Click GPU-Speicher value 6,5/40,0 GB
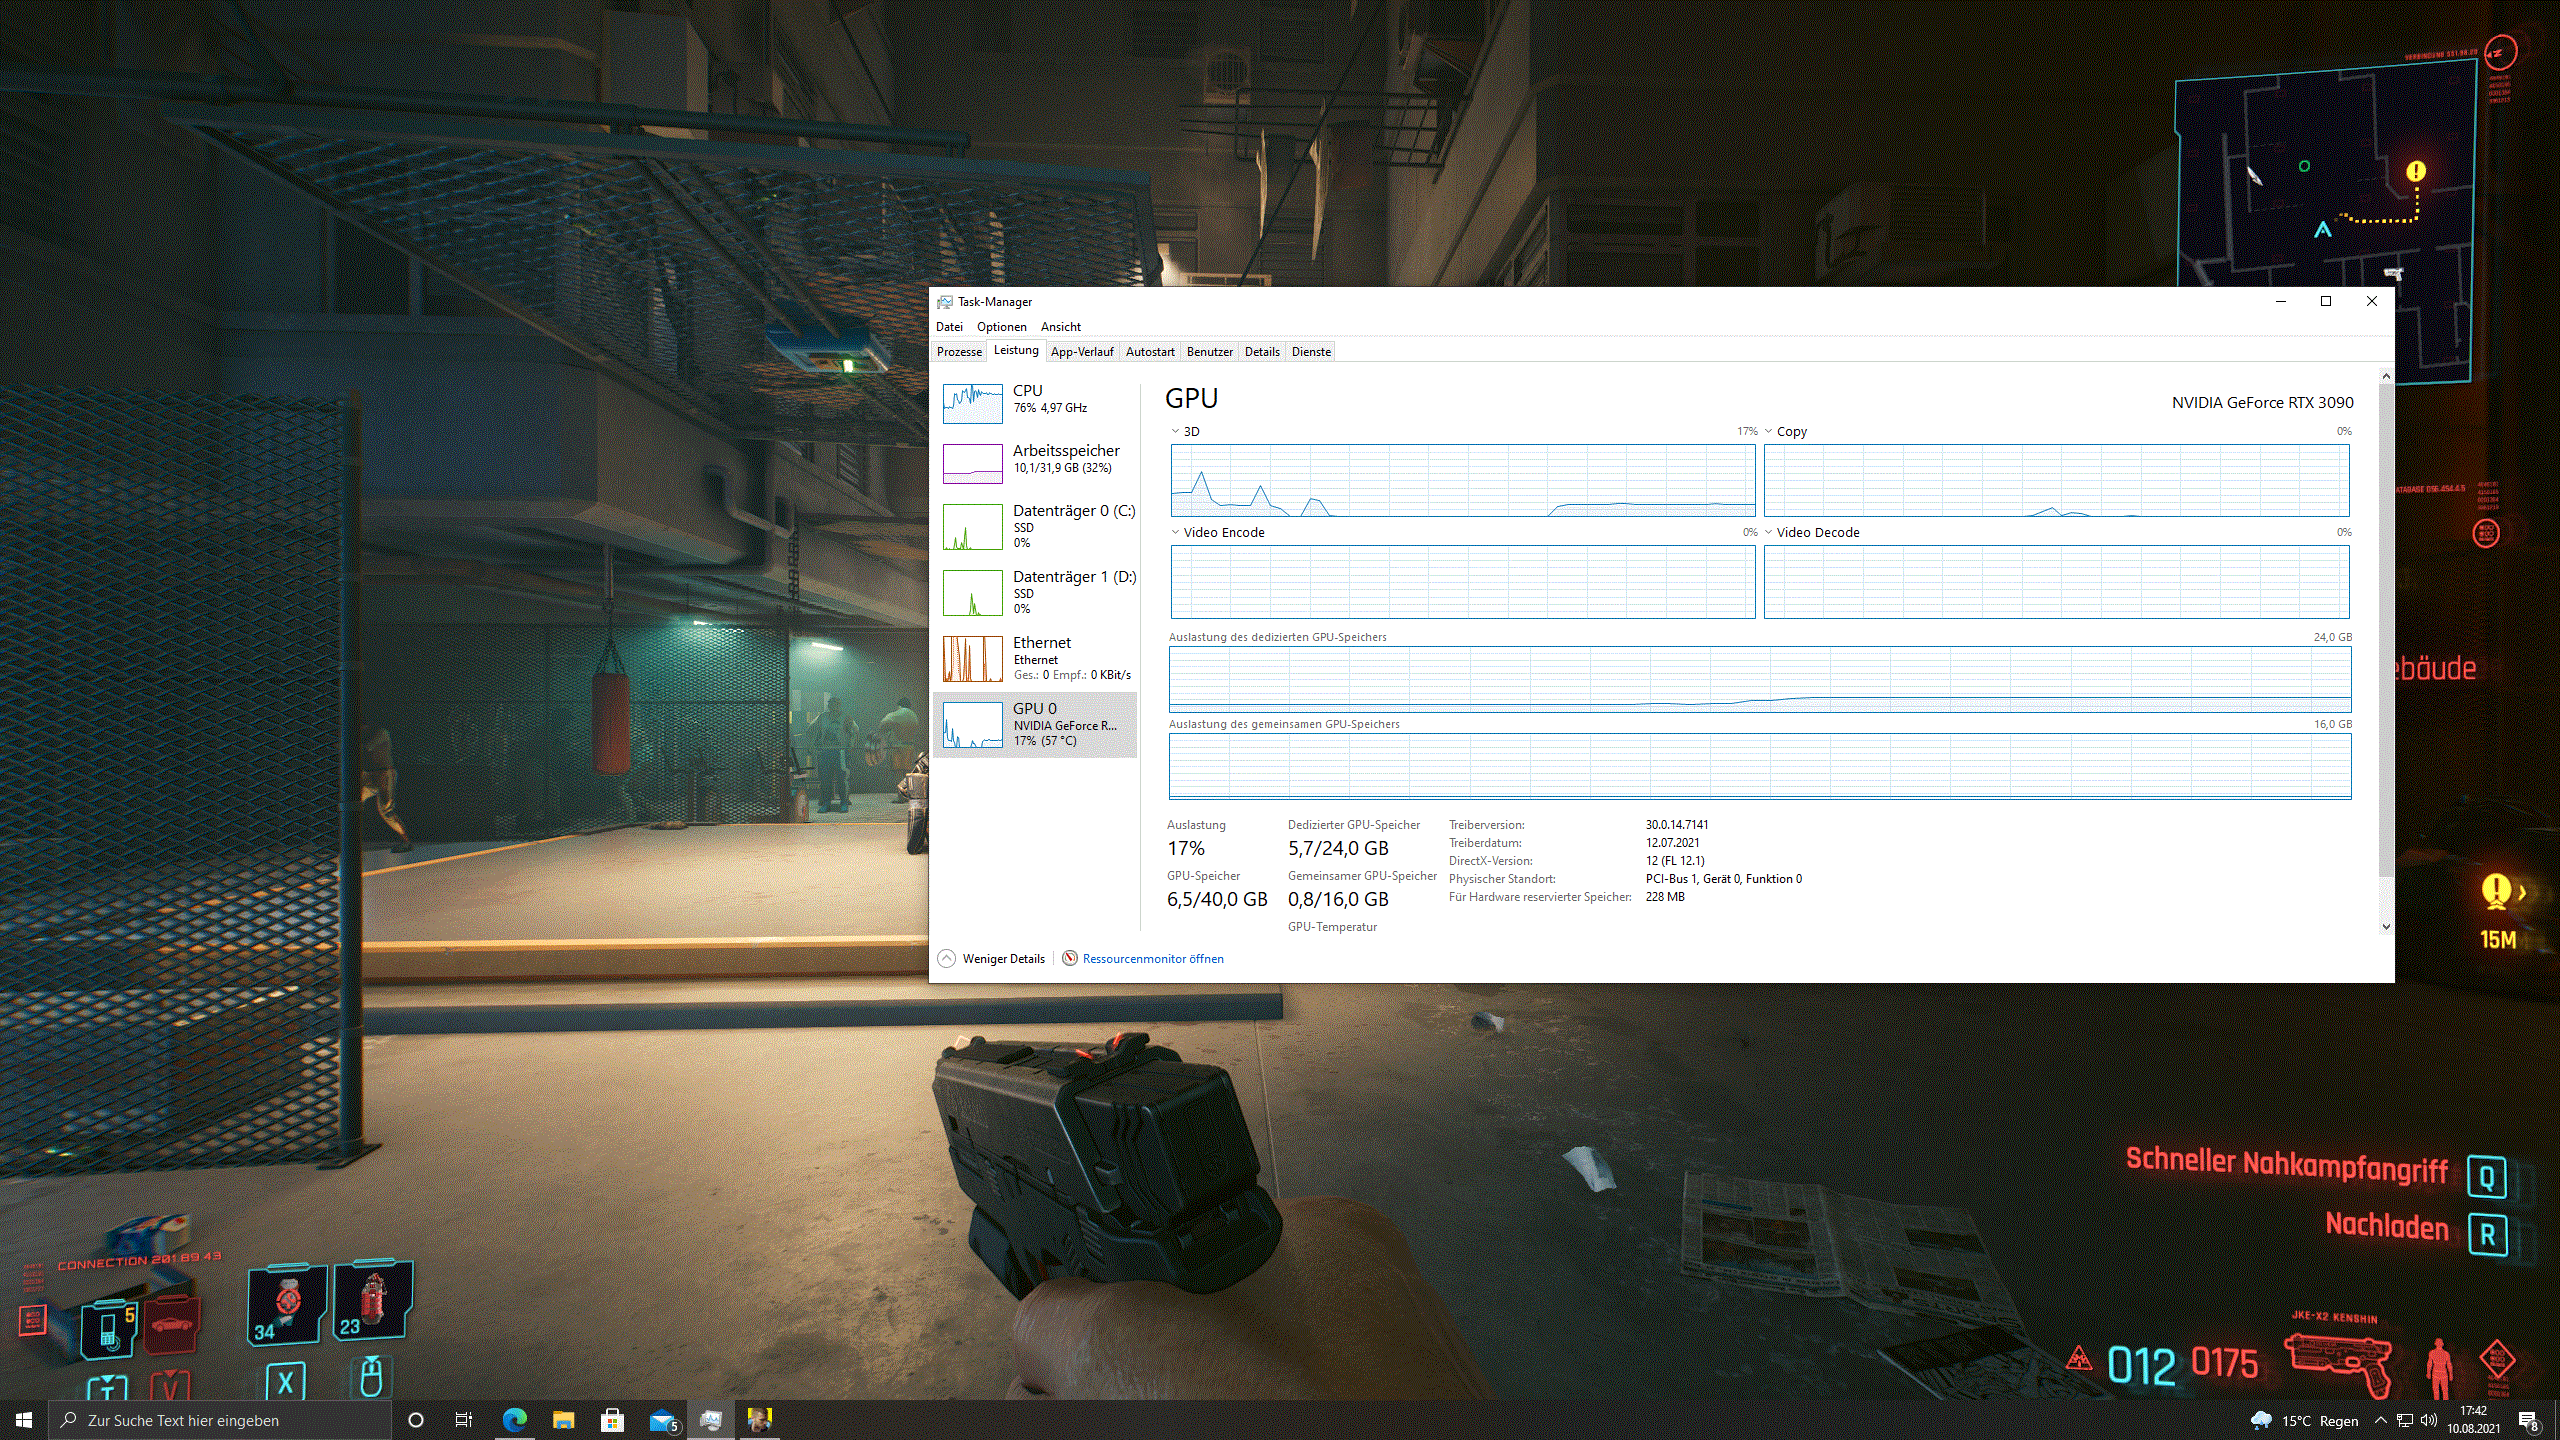 (x=1217, y=900)
